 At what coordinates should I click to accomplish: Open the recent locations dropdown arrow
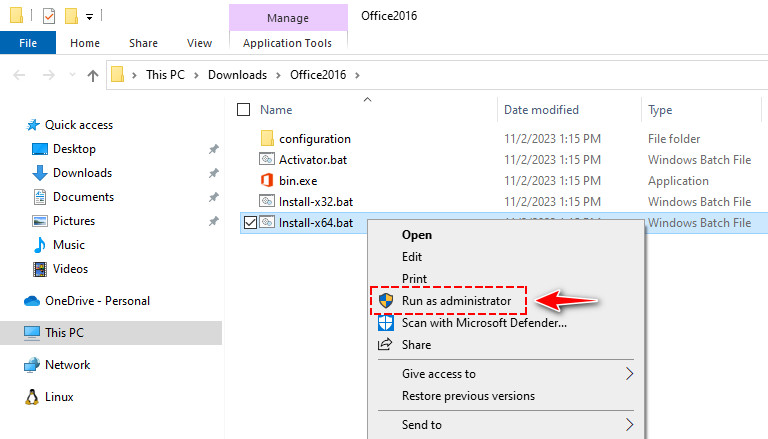click(x=72, y=75)
